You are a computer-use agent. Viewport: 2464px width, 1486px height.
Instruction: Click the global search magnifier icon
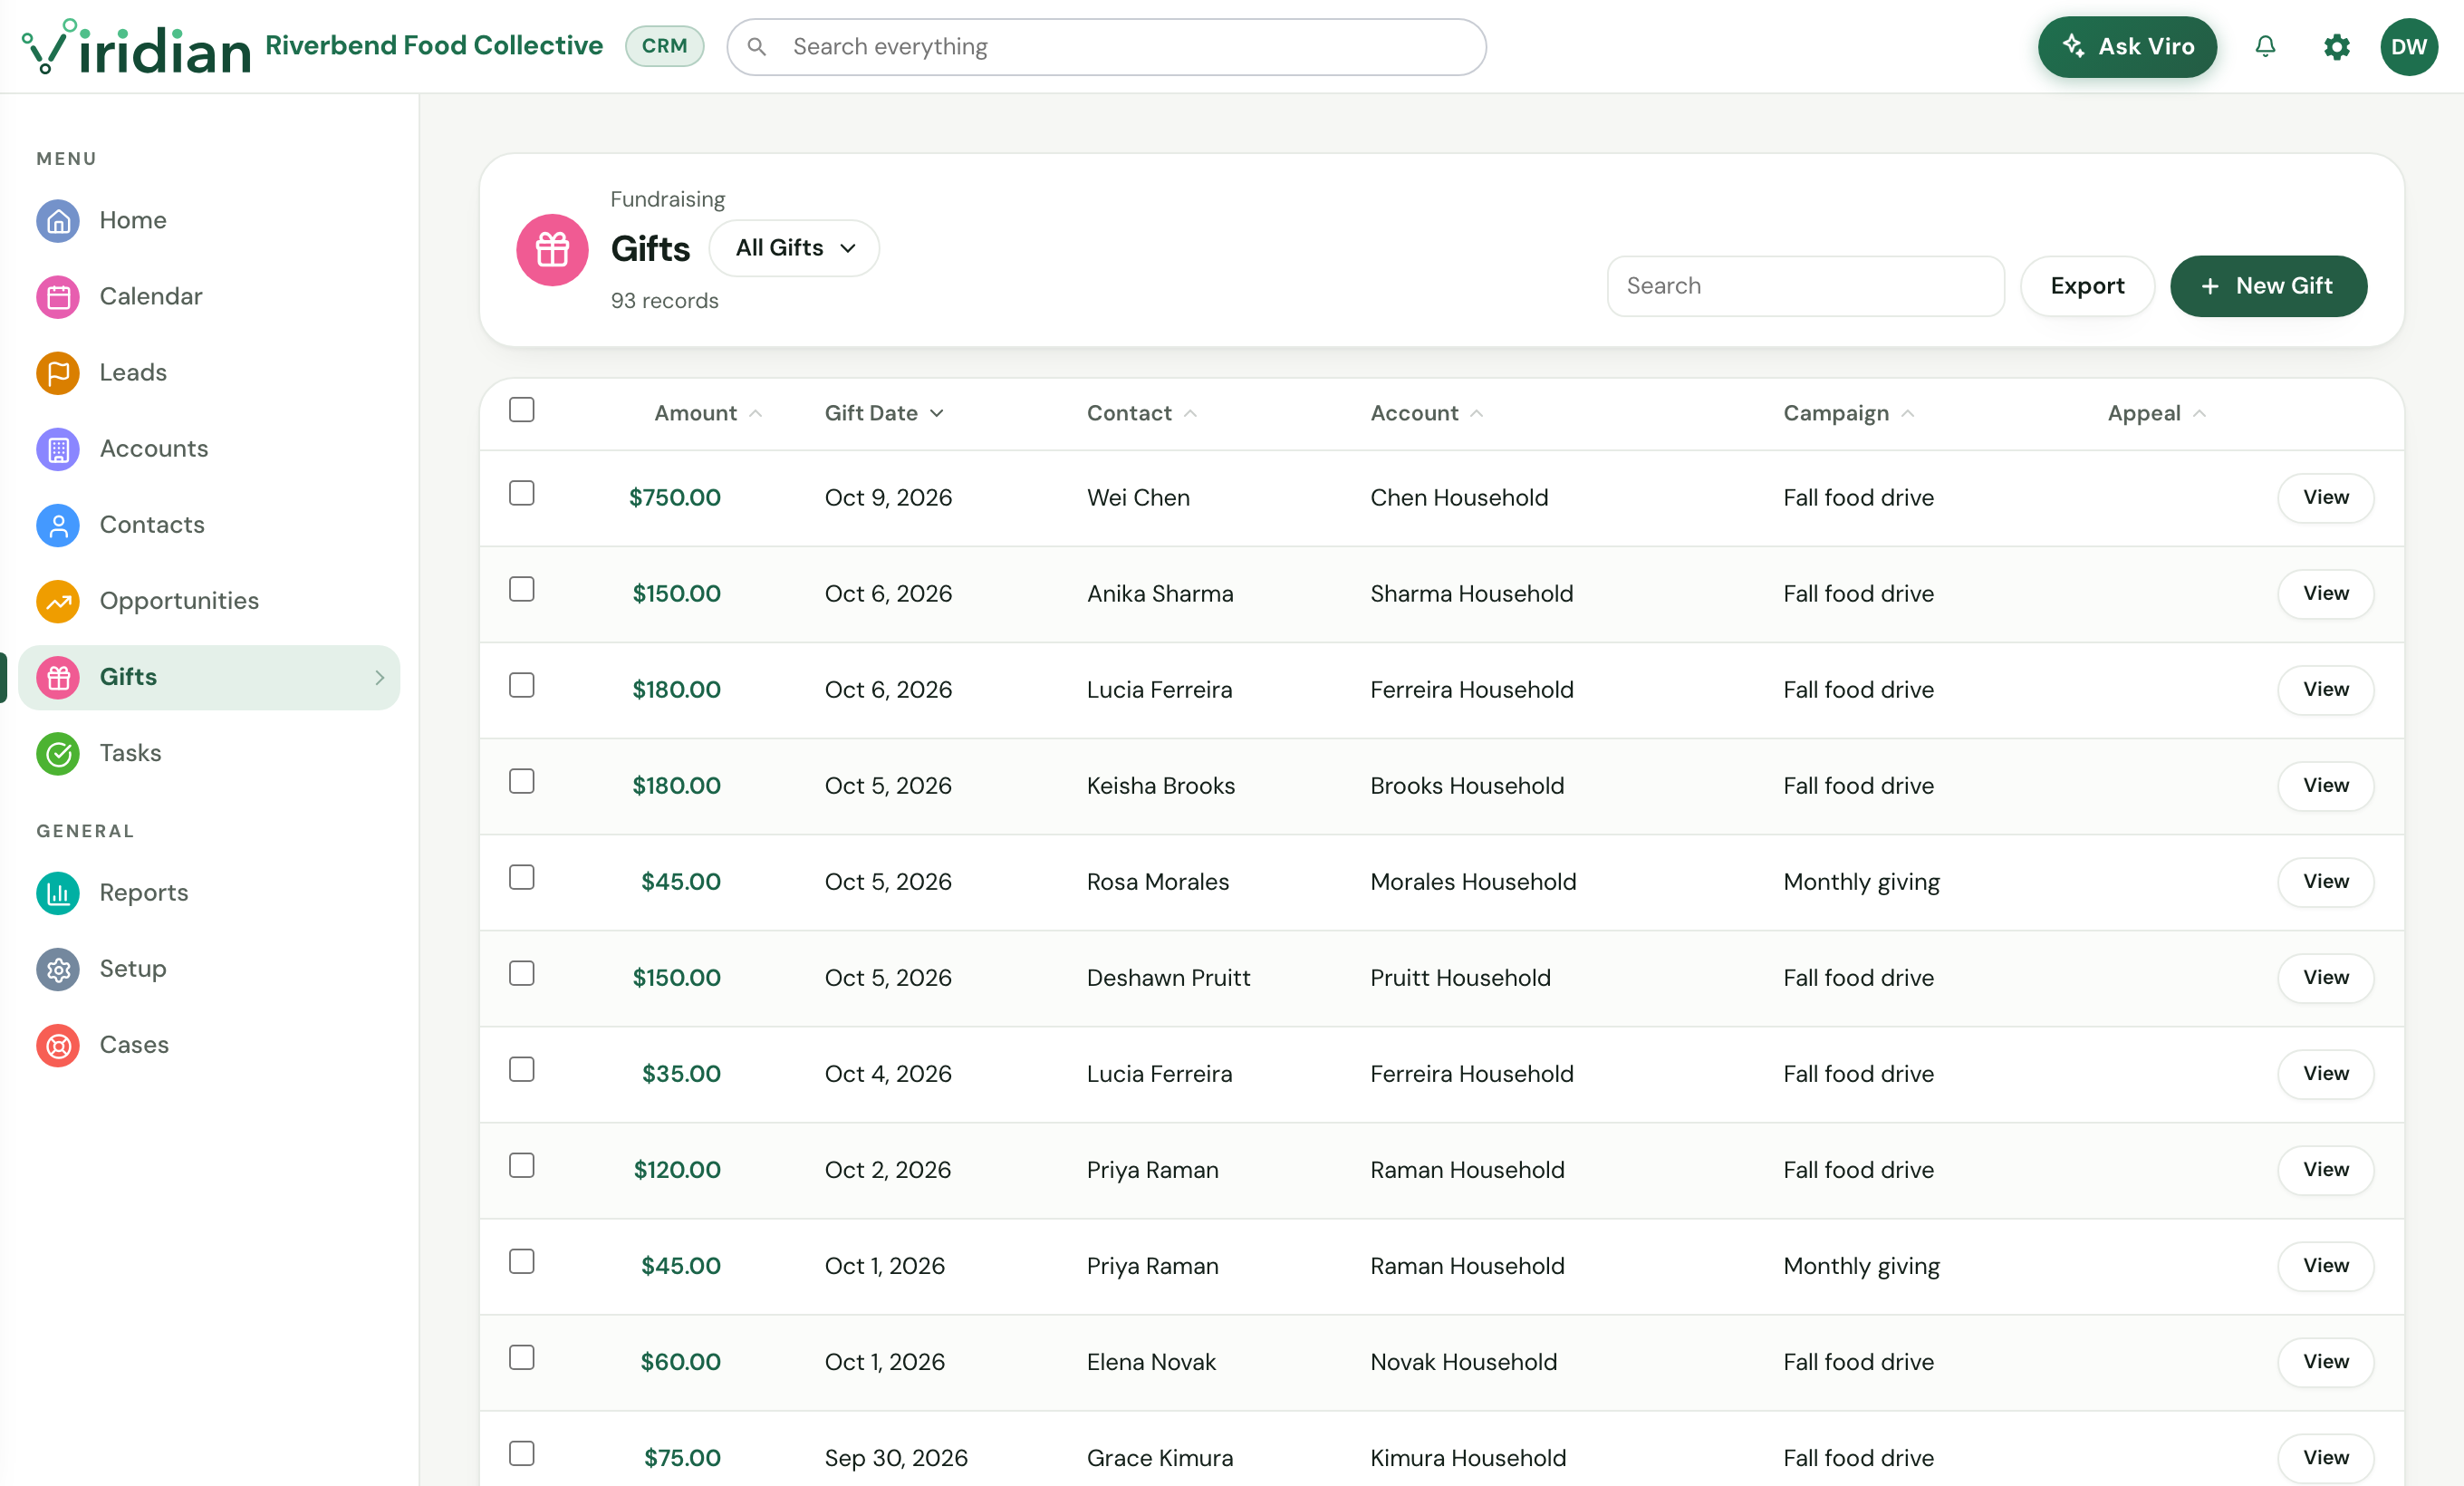click(x=757, y=47)
